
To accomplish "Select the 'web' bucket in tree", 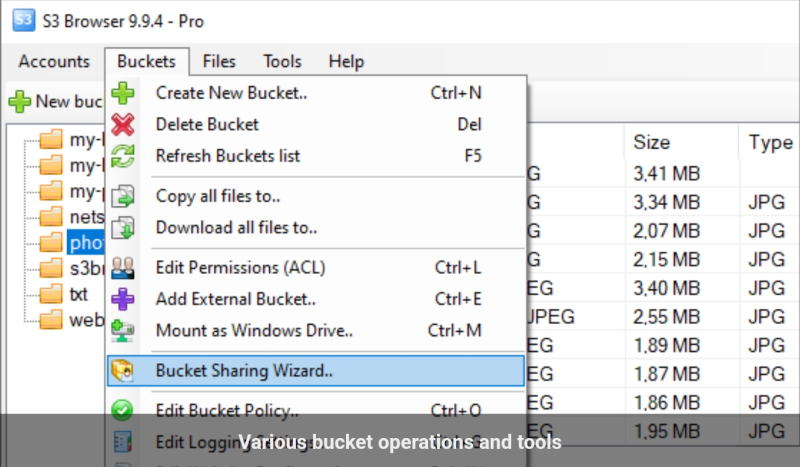I will click(x=87, y=320).
